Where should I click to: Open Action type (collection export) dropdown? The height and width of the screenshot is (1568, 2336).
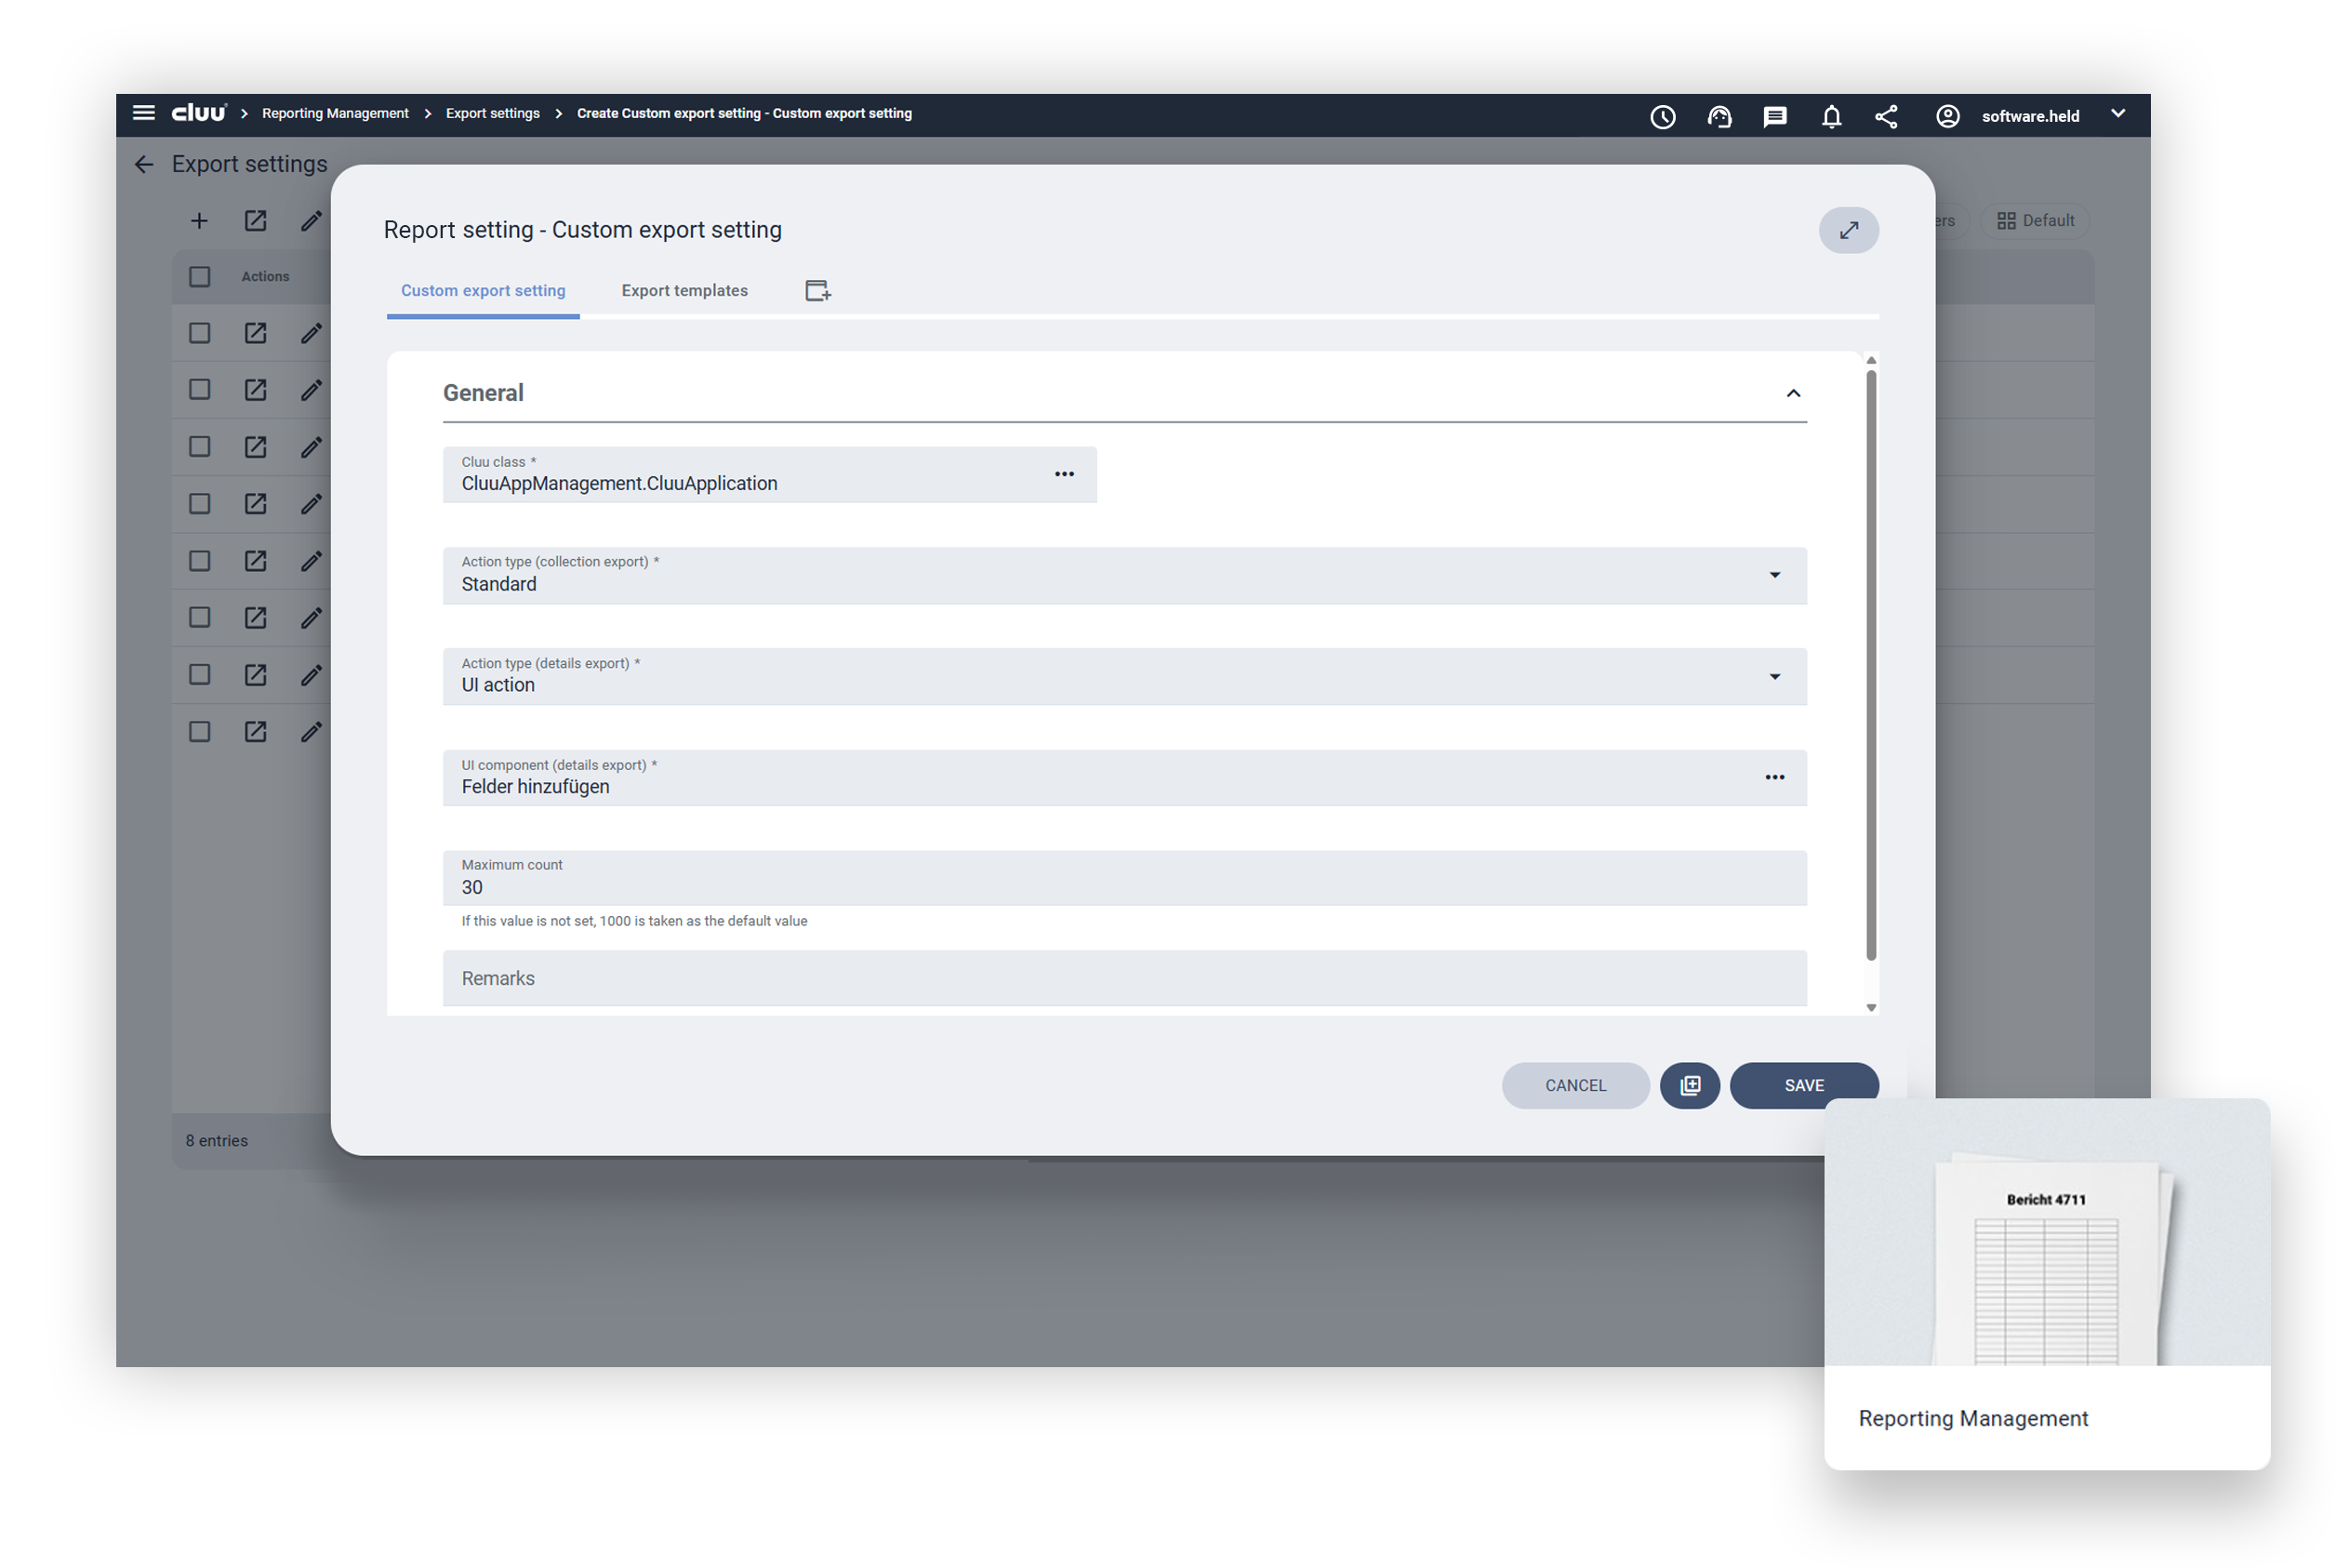1774,575
